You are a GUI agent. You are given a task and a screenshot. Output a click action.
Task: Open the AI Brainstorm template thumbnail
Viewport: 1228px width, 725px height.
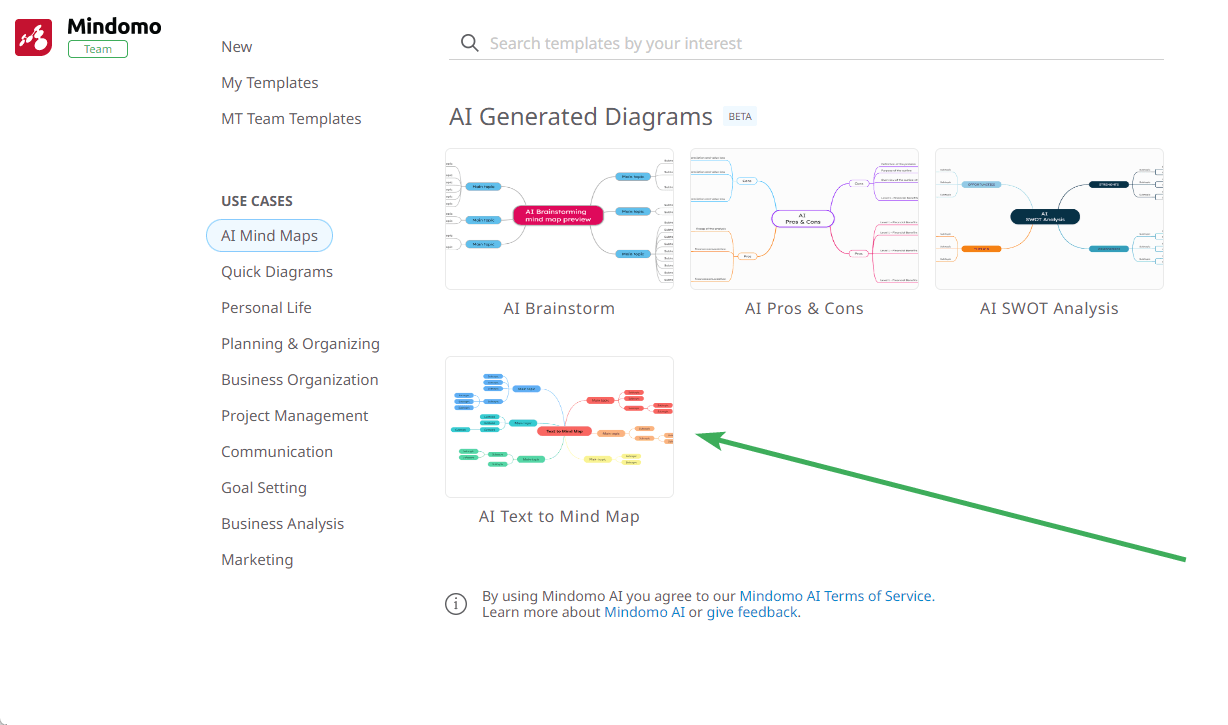[559, 219]
